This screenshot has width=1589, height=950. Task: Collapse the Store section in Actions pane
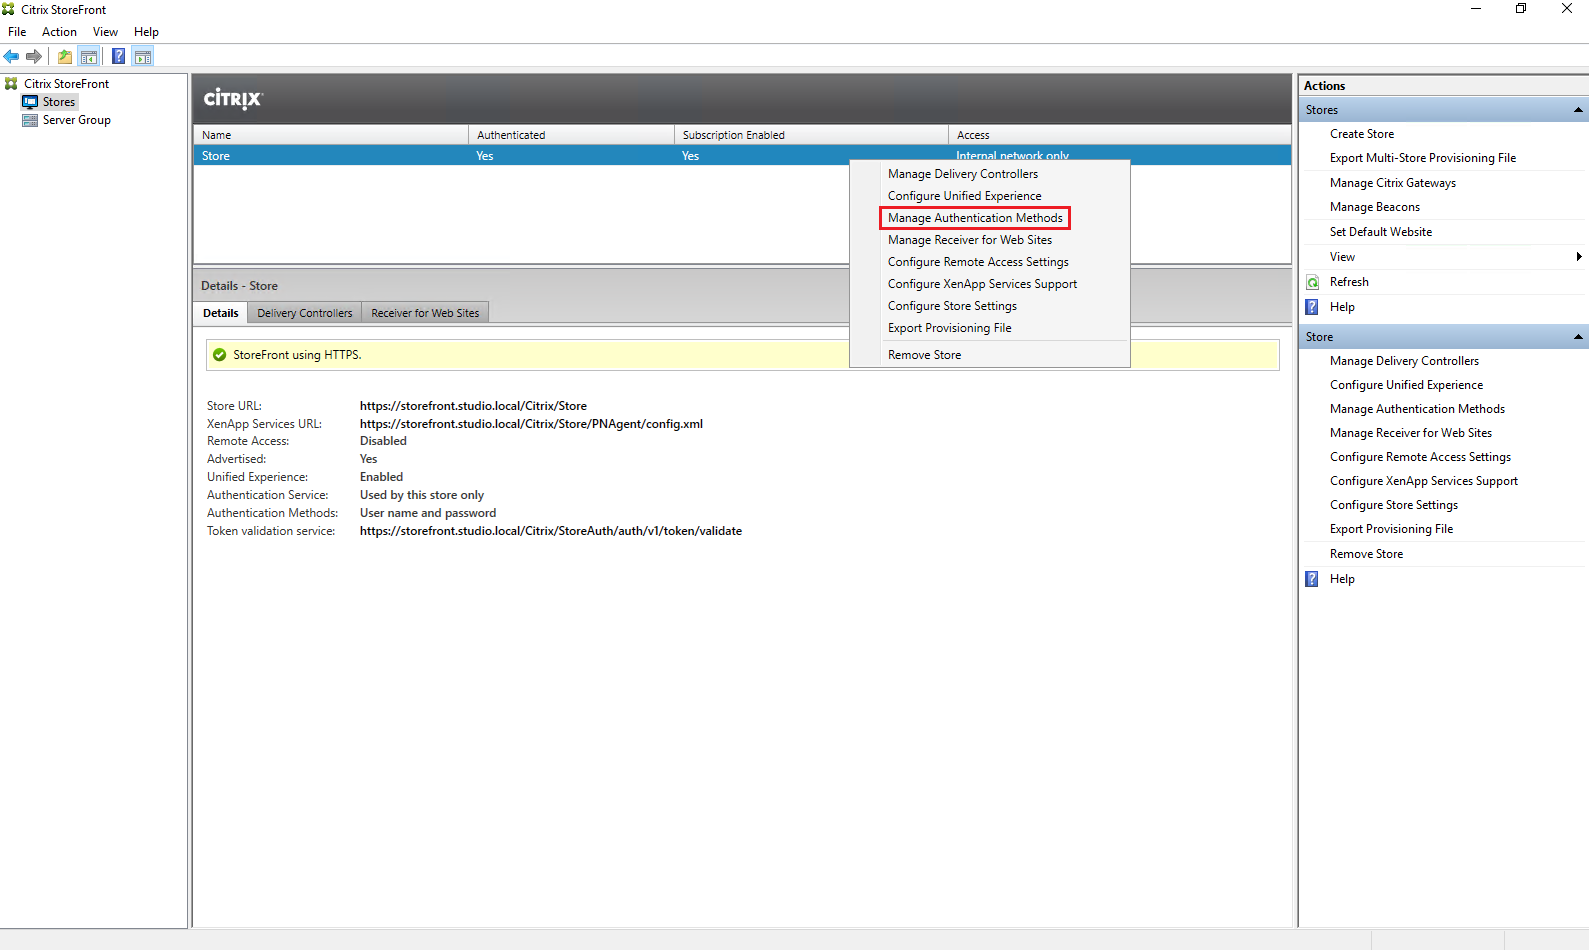coord(1578,337)
